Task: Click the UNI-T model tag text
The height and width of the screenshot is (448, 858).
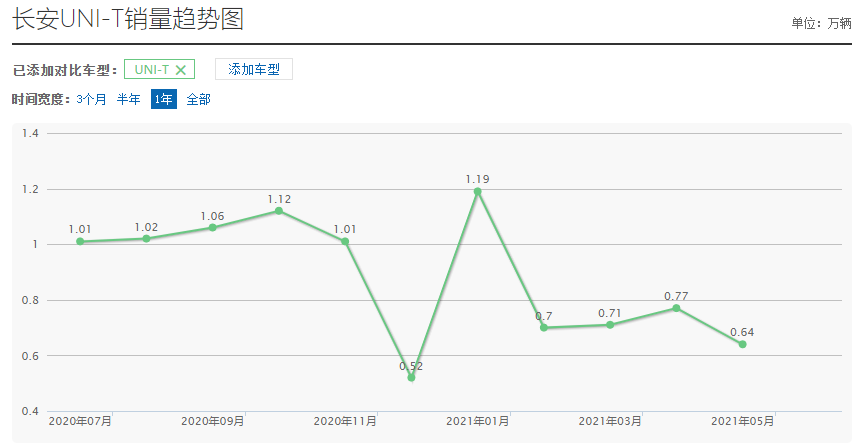Action: click(152, 70)
